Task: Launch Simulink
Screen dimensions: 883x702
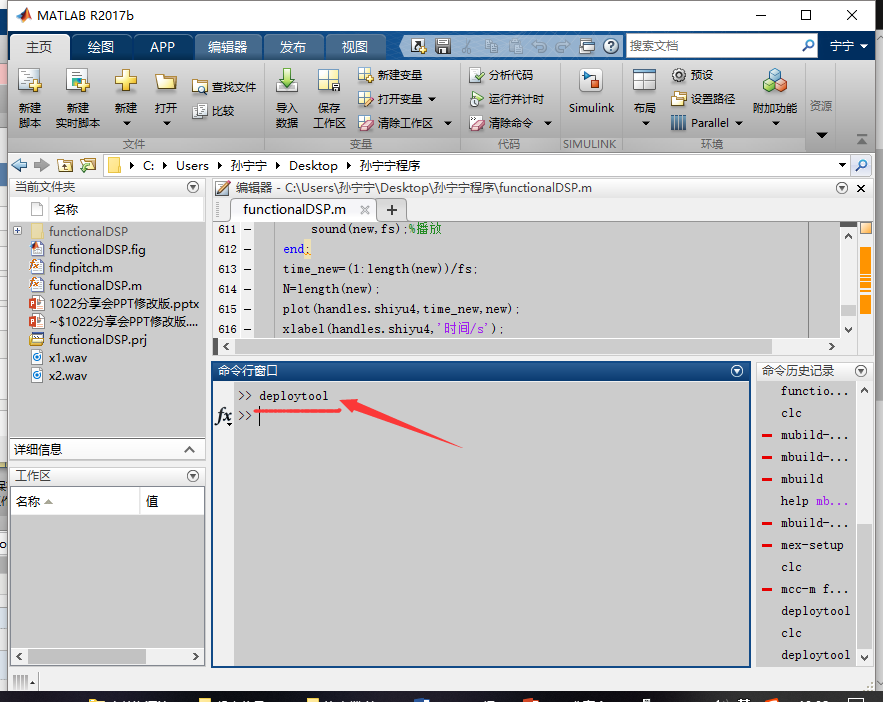Action: click(591, 92)
